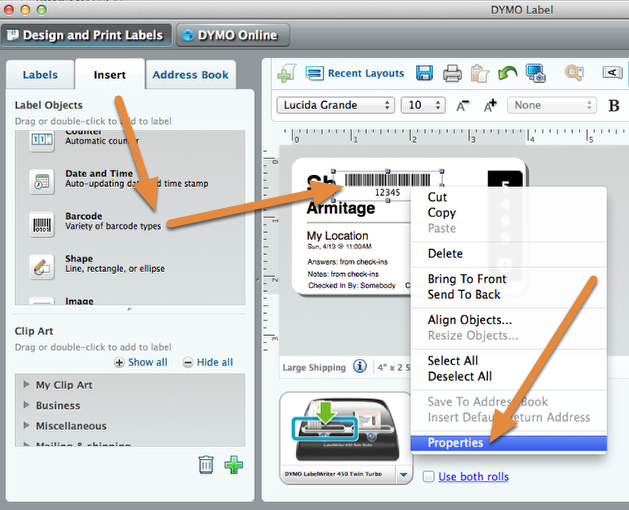Click My Location text on the label
This screenshot has width=629, height=510.
click(337, 236)
